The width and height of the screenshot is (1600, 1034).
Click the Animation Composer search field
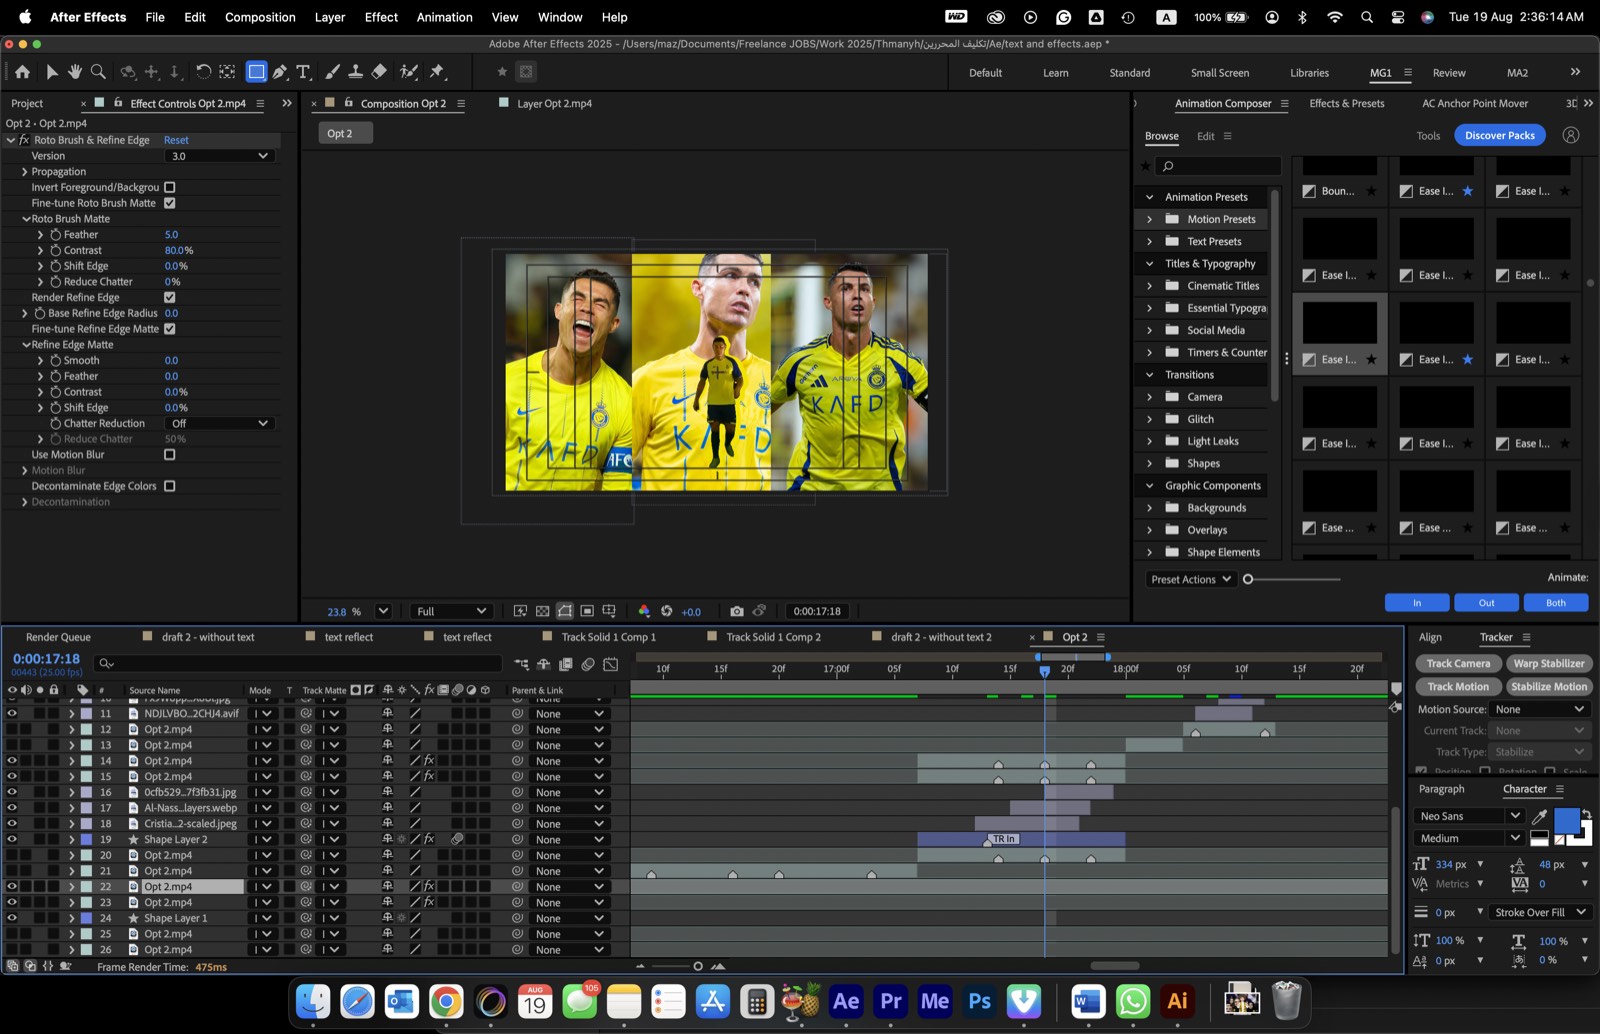(x=1218, y=166)
